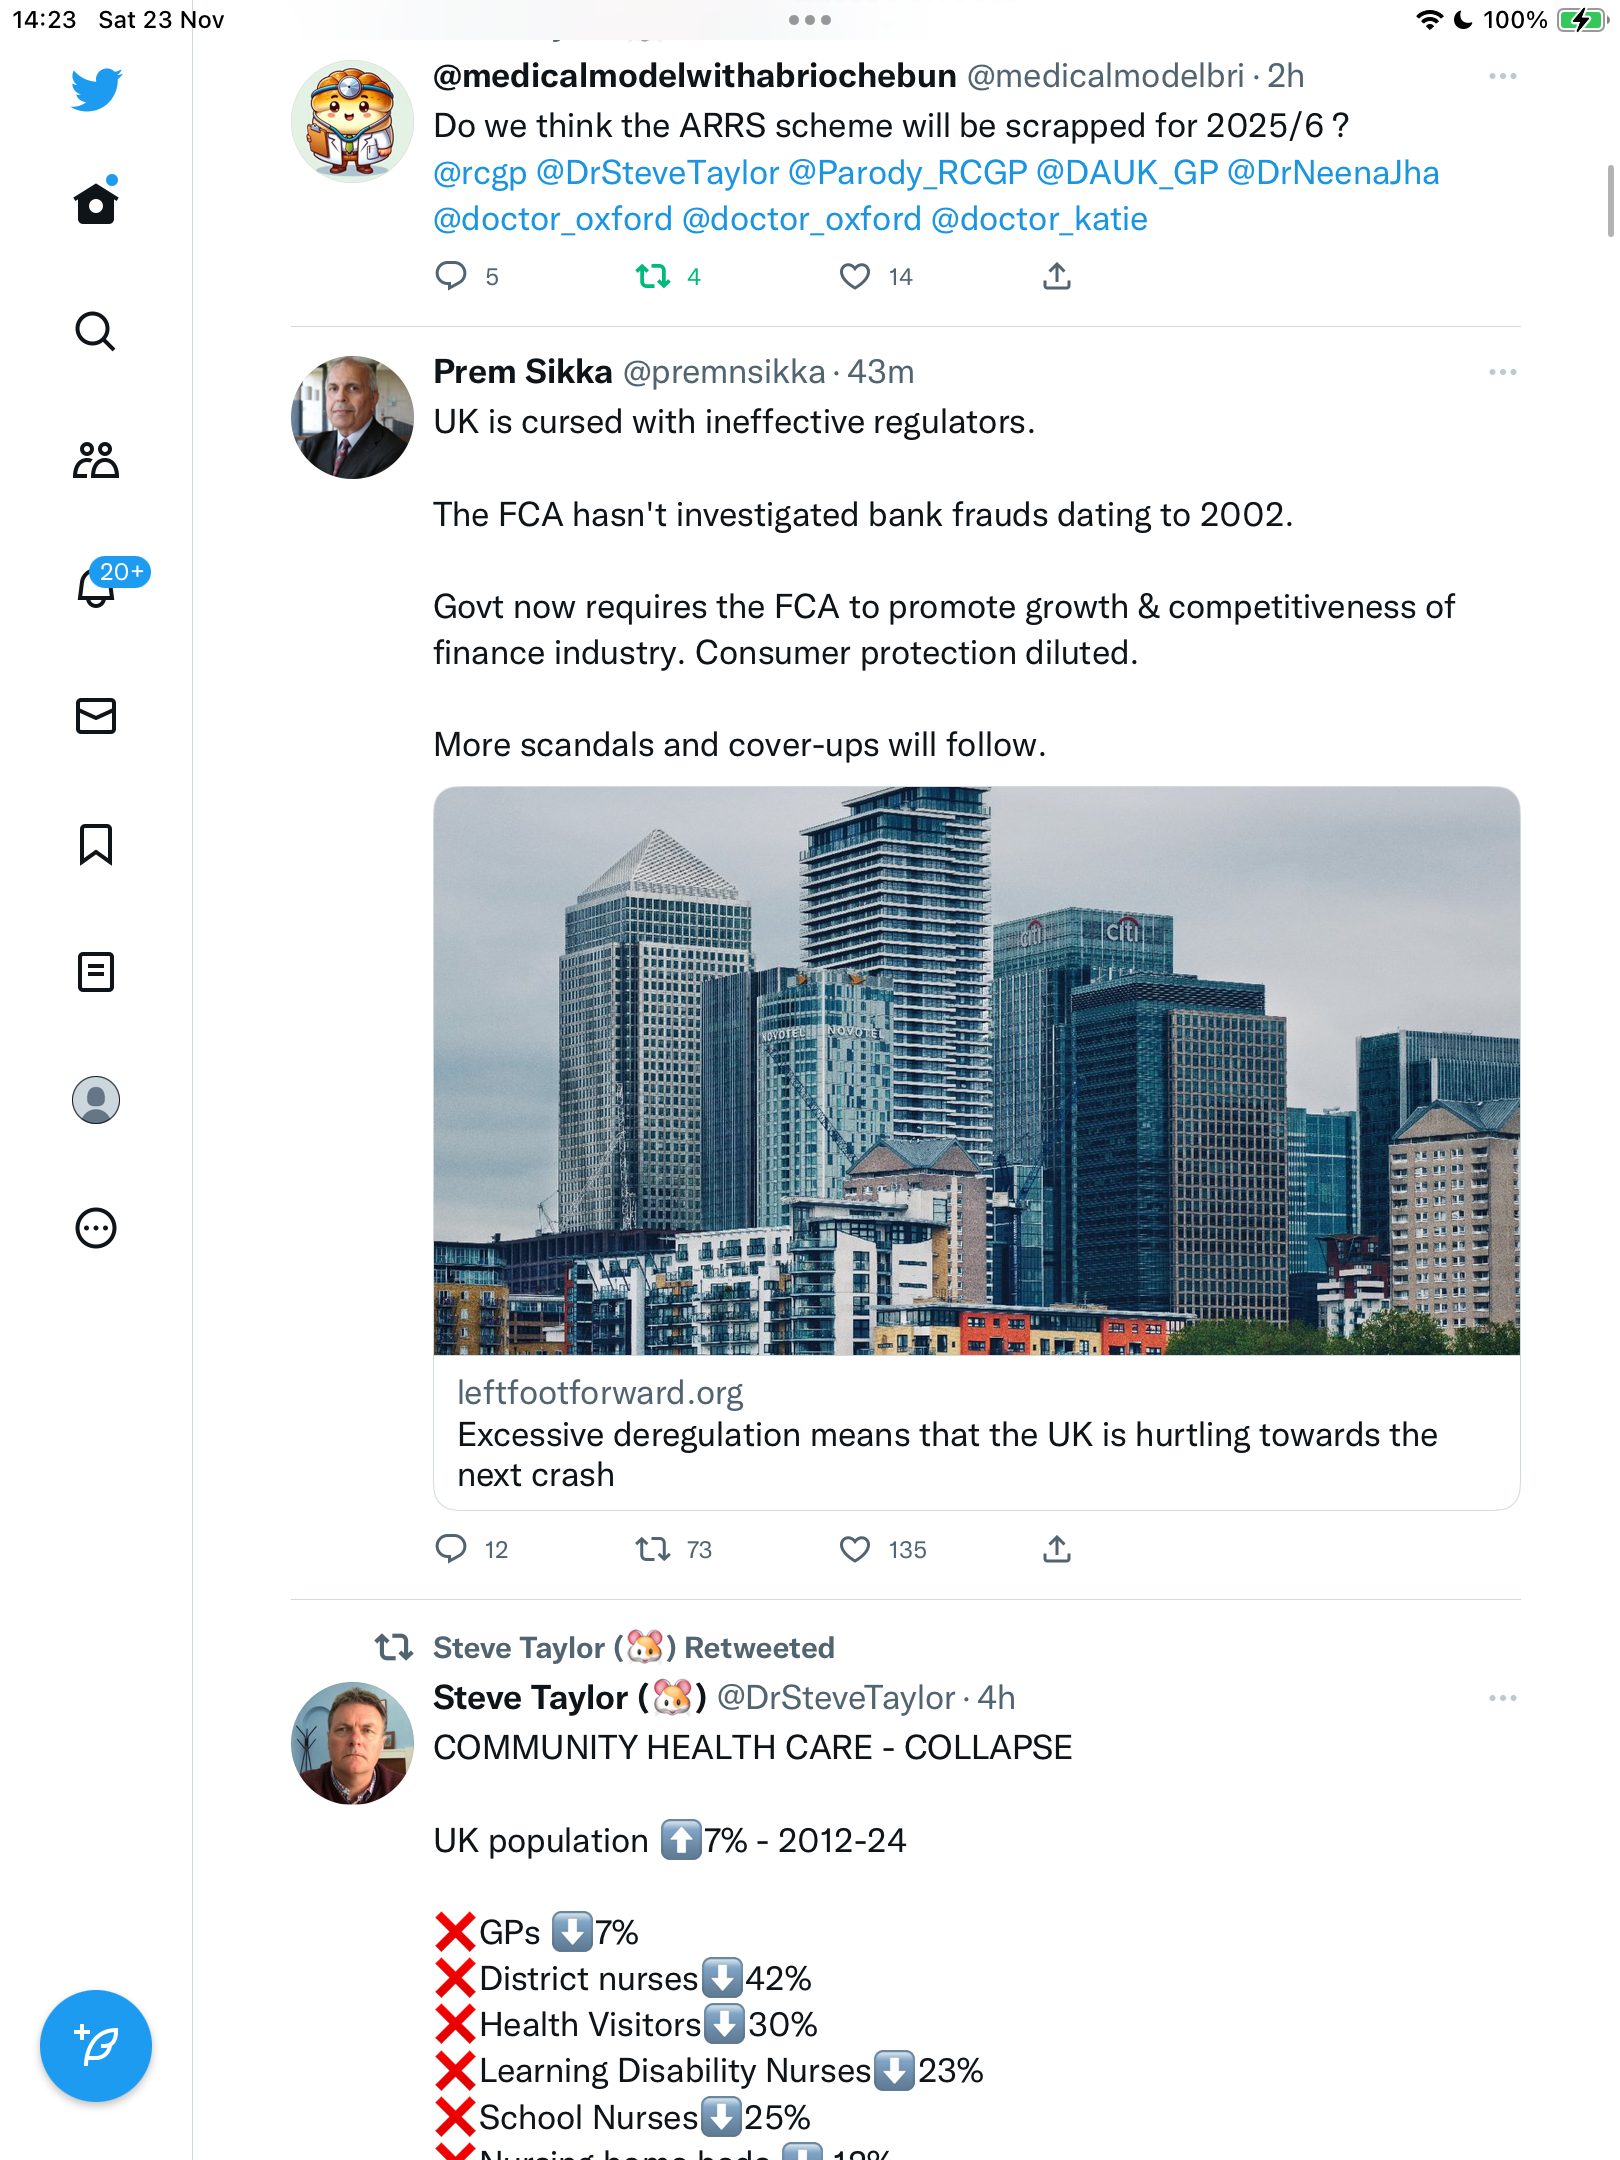Open the Canary Wharf skyline image preview
1620x2160 pixels.
tap(976, 1070)
